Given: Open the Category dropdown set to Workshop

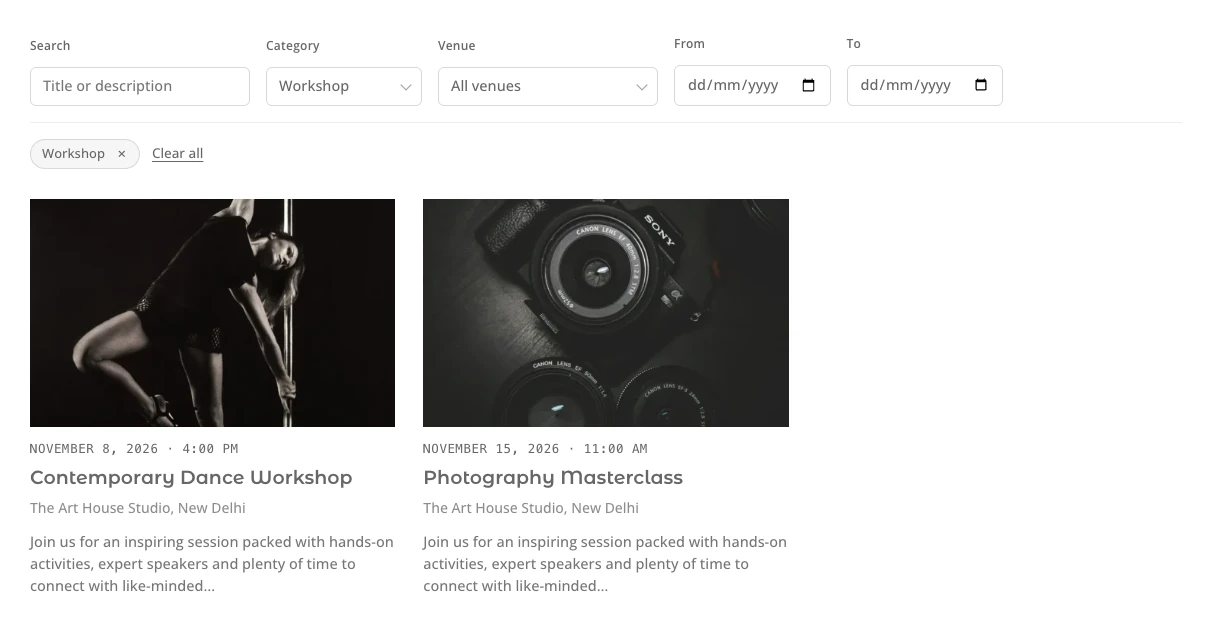Looking at the screenshot, I should point(344,86).
